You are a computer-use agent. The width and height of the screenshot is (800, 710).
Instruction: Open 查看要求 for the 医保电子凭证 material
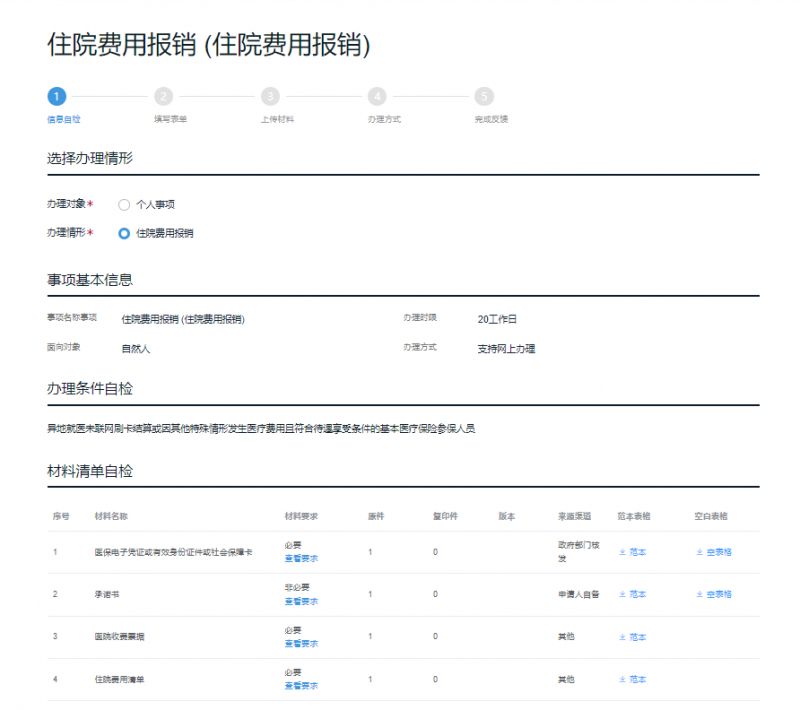[x=301, y=558]
